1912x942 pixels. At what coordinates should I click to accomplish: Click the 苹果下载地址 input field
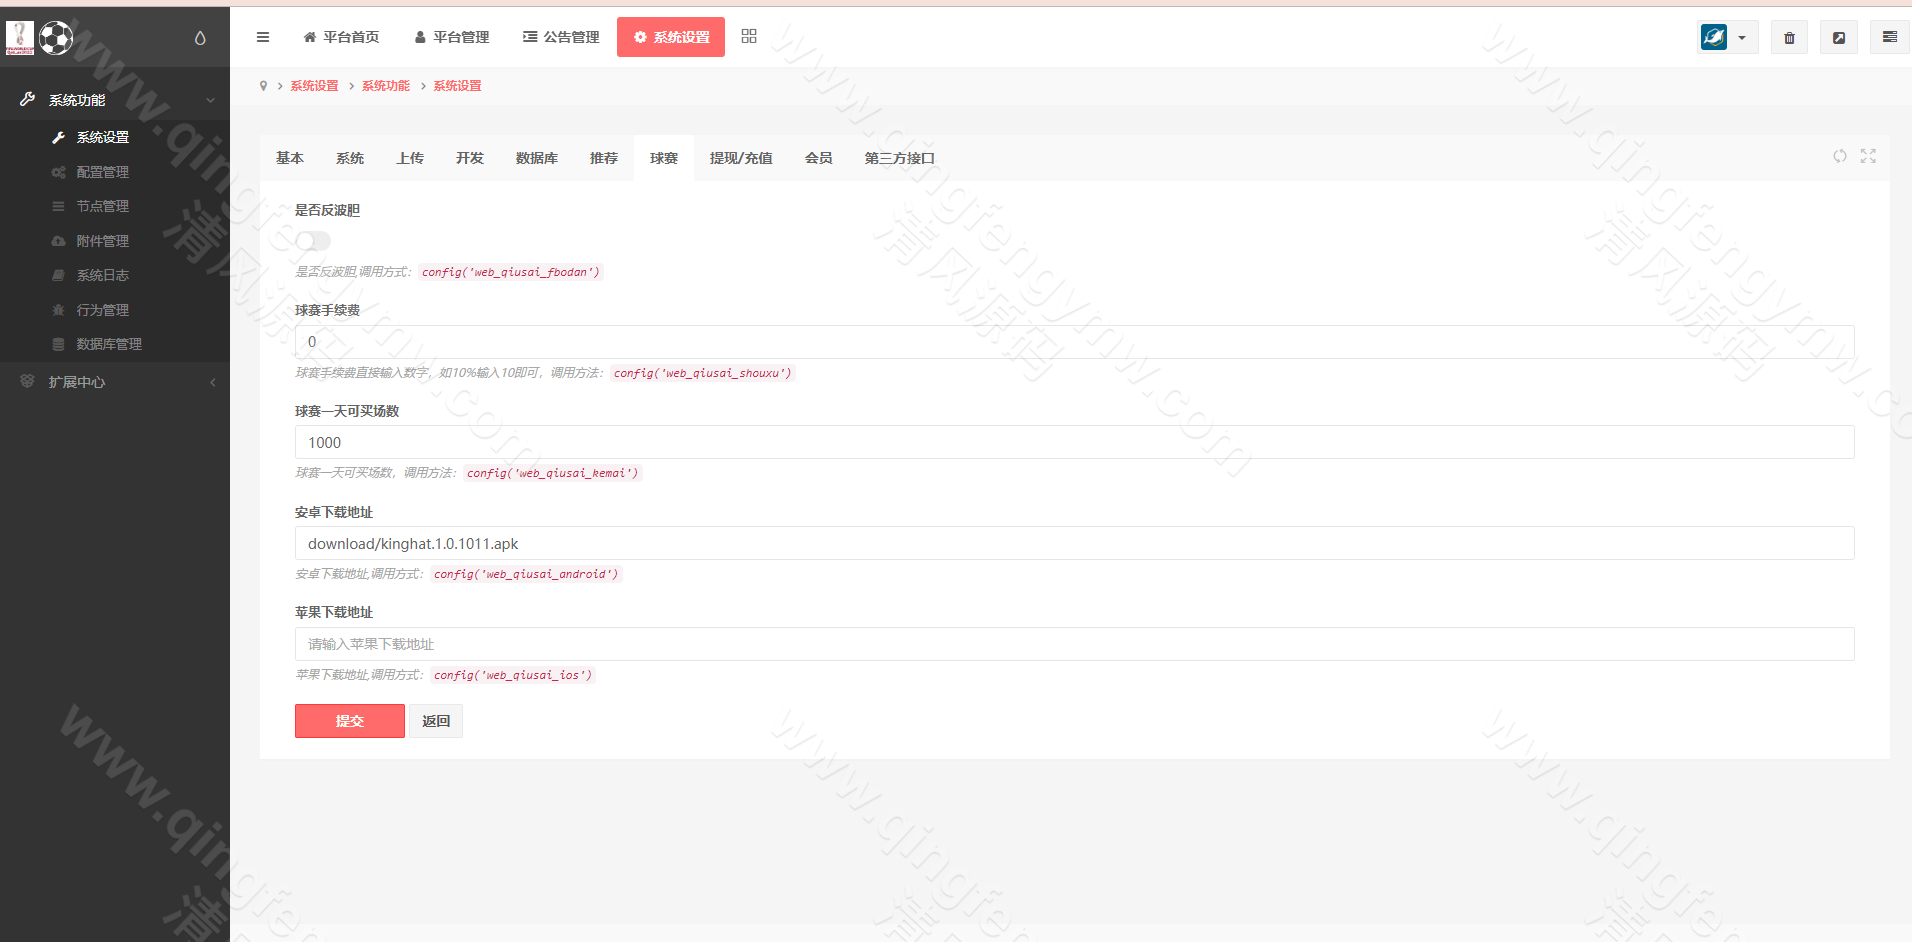tap(1074, 644)
